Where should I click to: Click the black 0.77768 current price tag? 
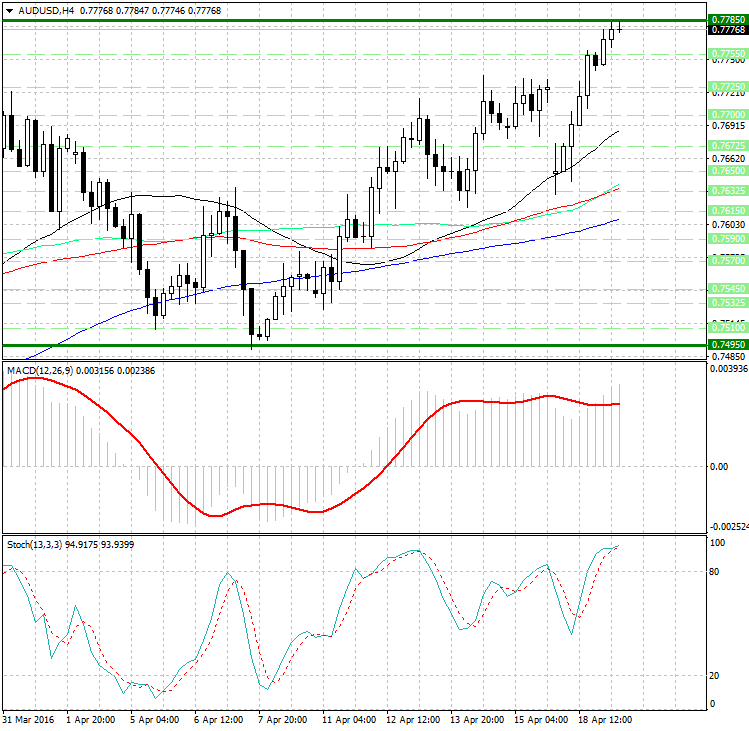[x=726, y=30]
